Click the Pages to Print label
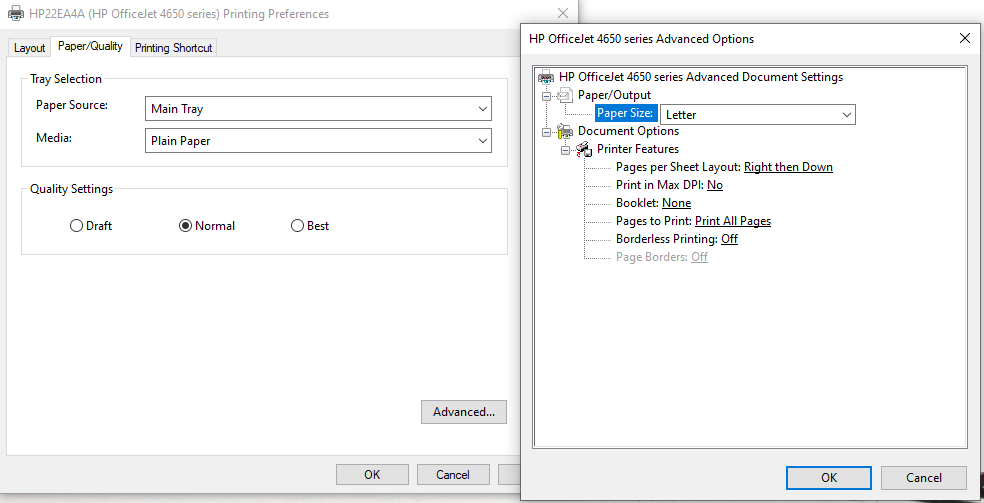This screenshot has width=984, height=503. tap(654, 221)
